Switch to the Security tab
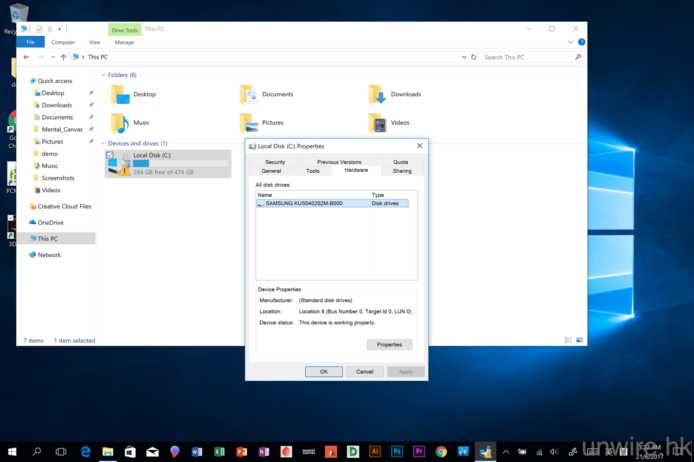694x462 pixels. coord(275,162)
